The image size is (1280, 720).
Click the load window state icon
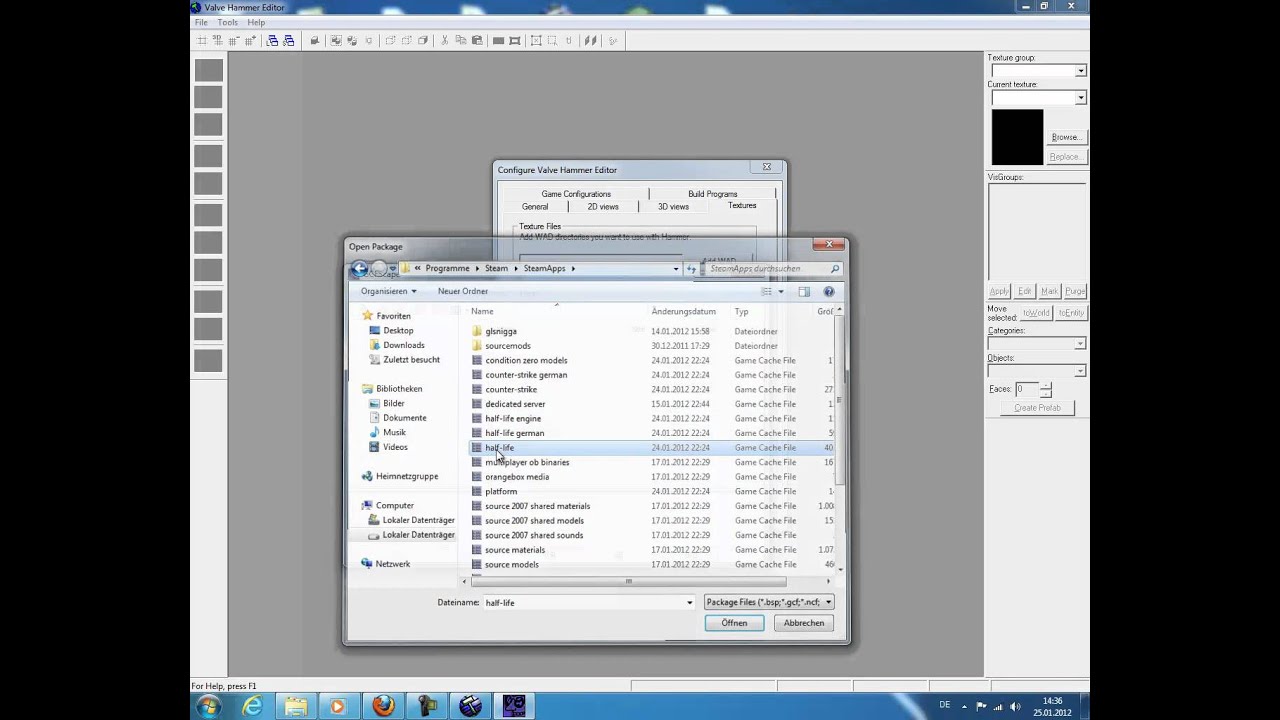272,41
